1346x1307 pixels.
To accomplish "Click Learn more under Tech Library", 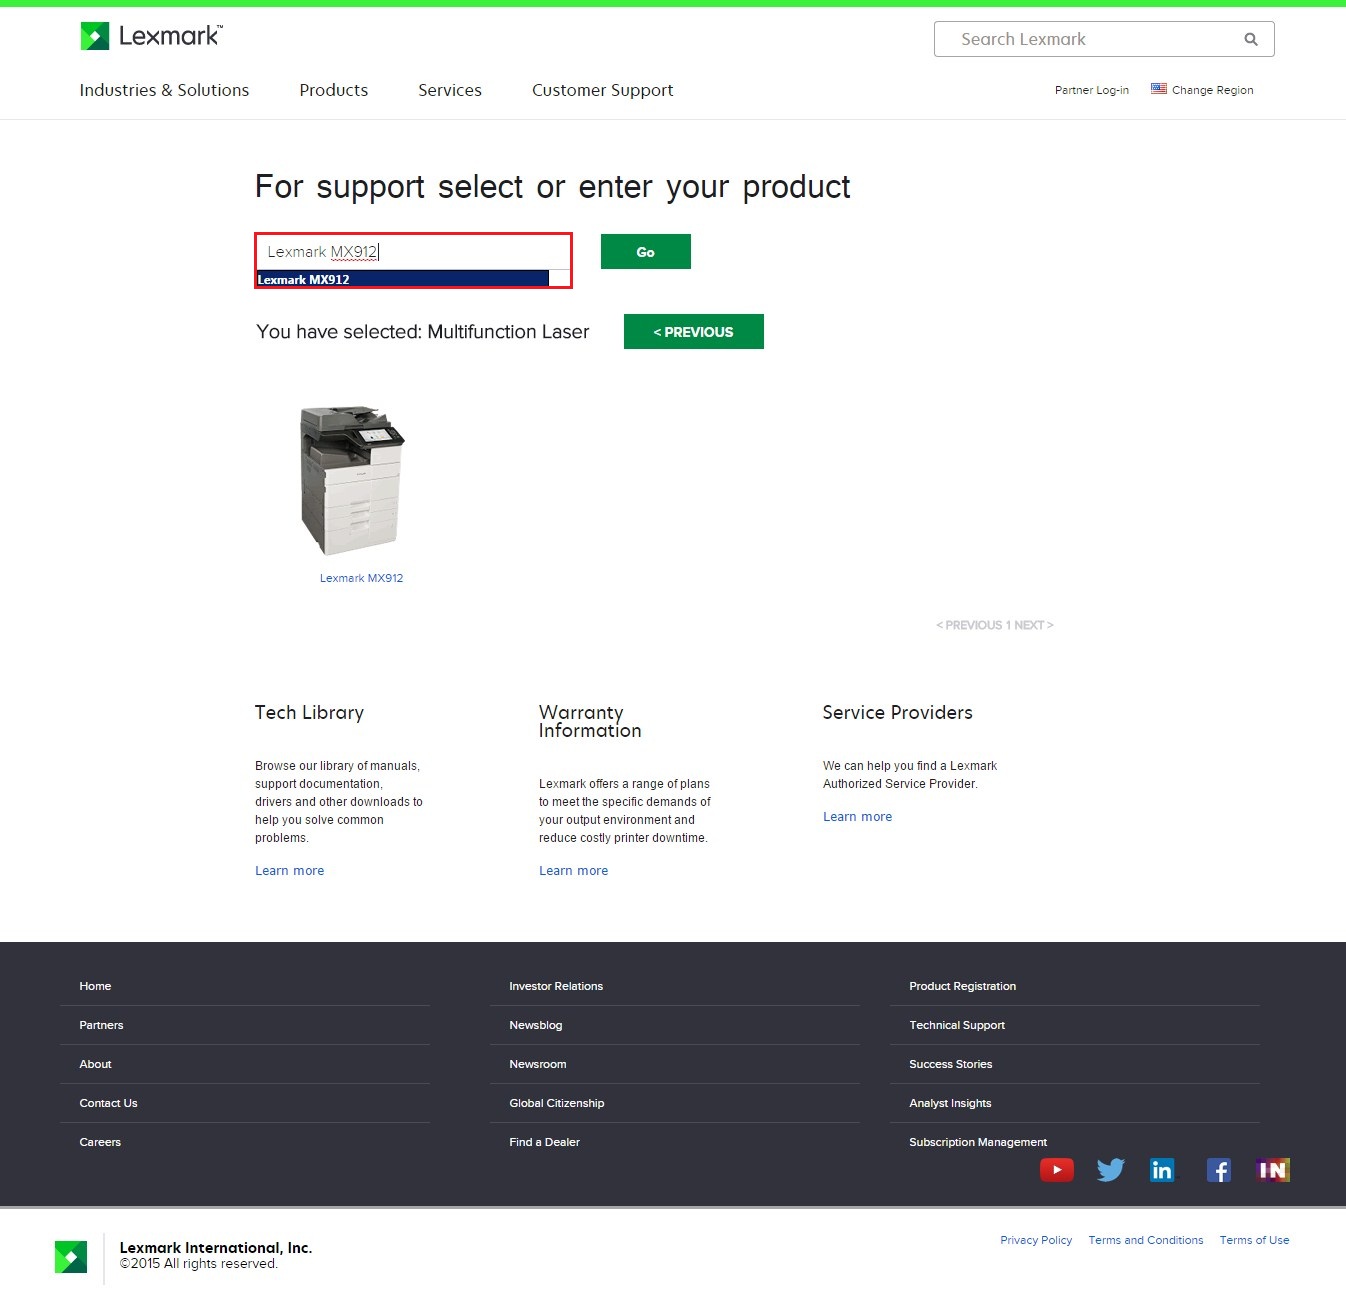I will pos(290,871).
